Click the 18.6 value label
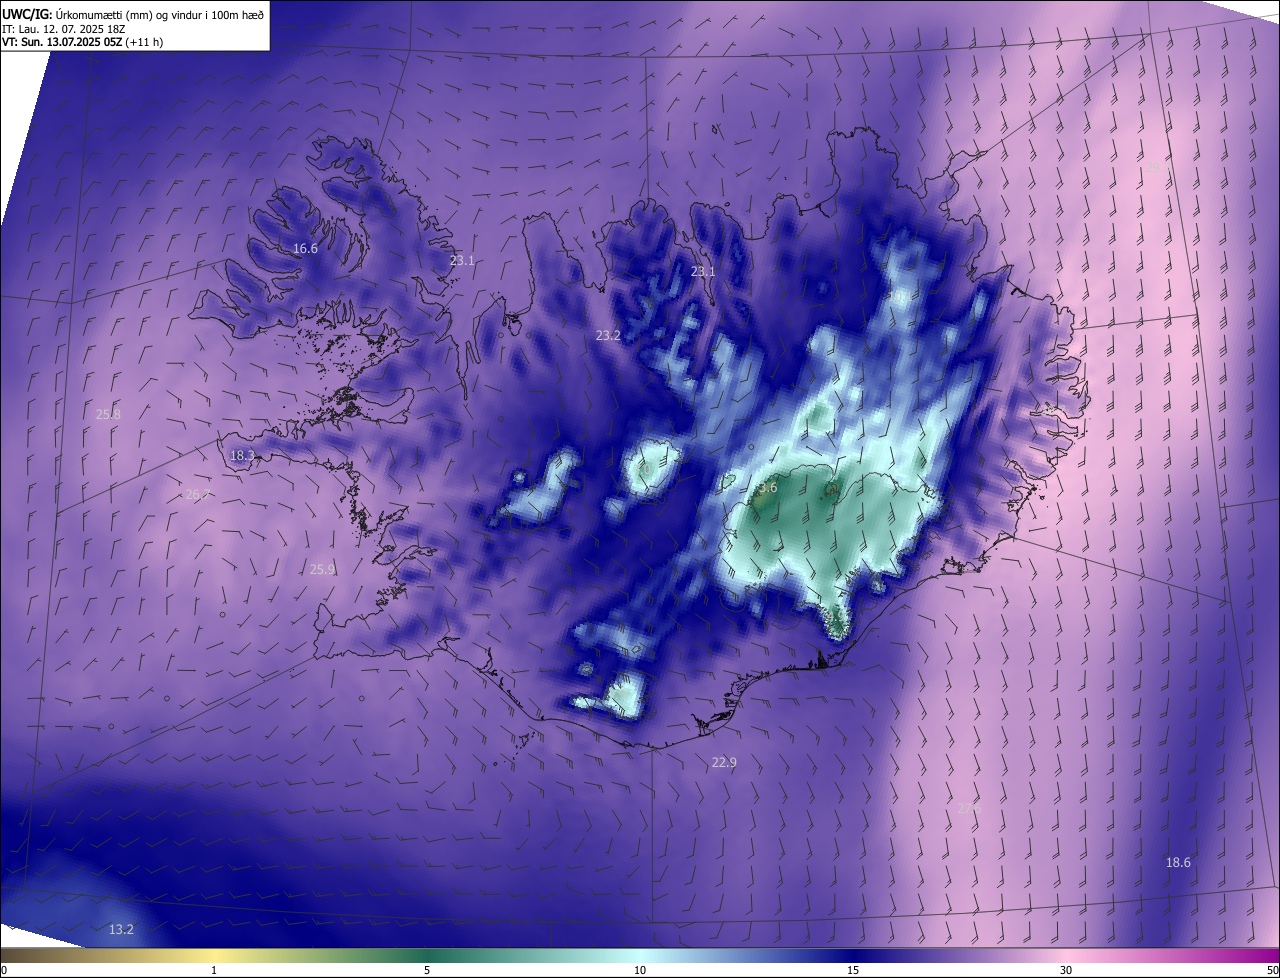This screenshot has width=1280, height=978. point(1178,863)
